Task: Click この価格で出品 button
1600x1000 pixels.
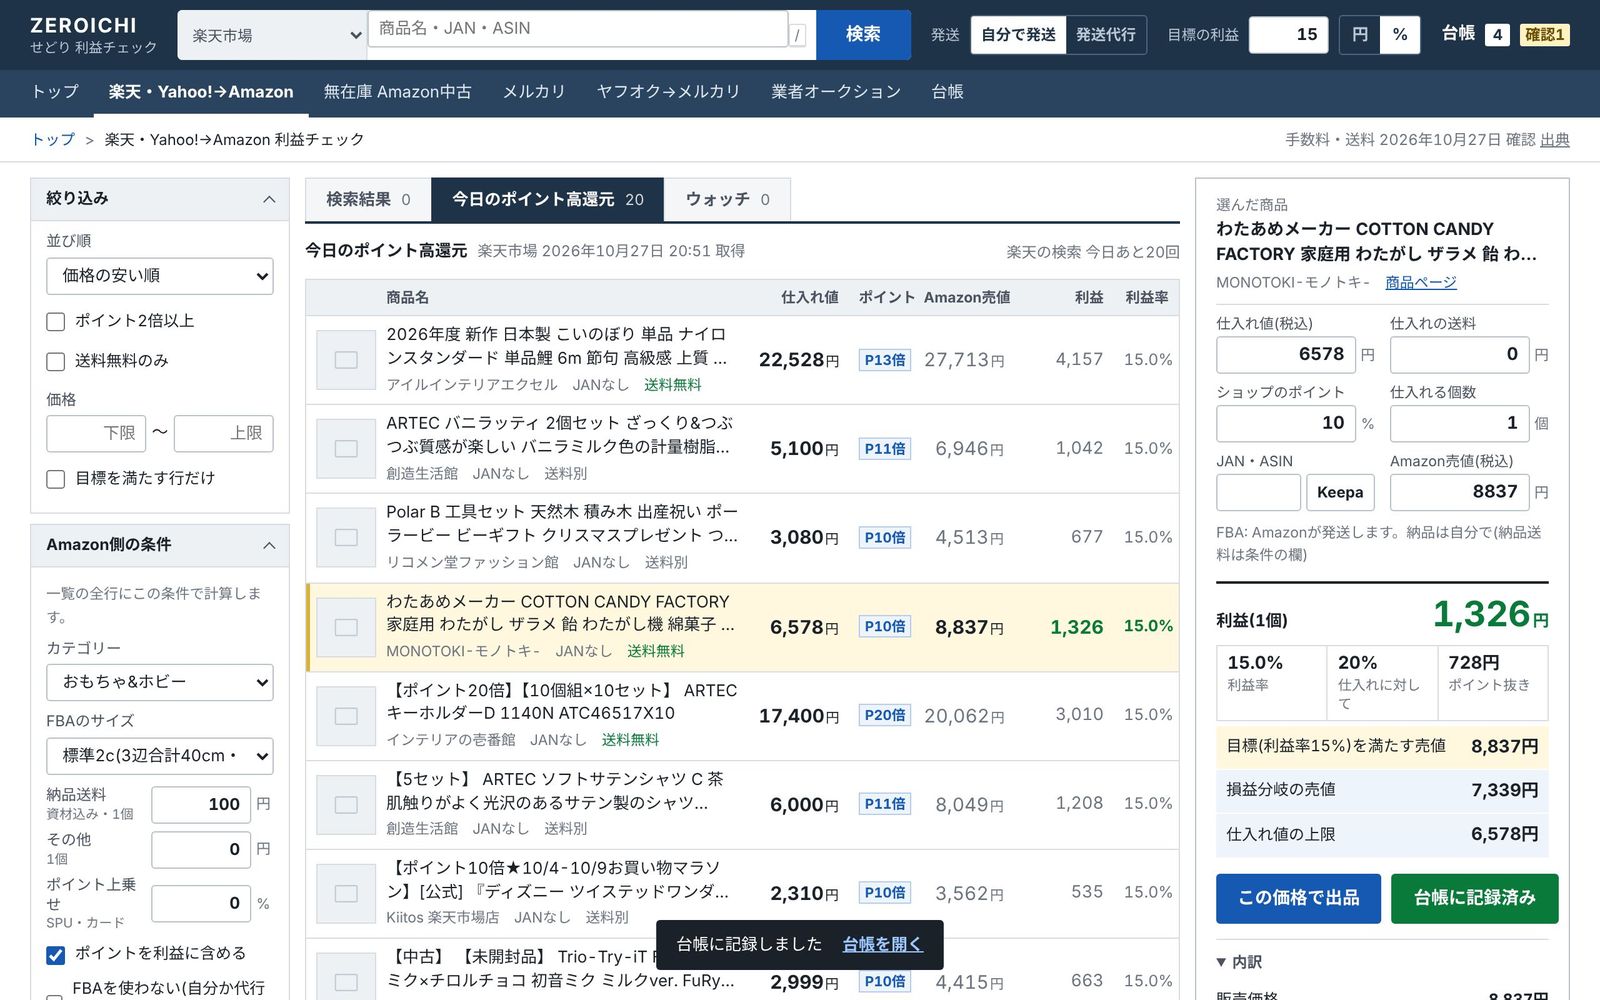Action: coord(1298,898)
